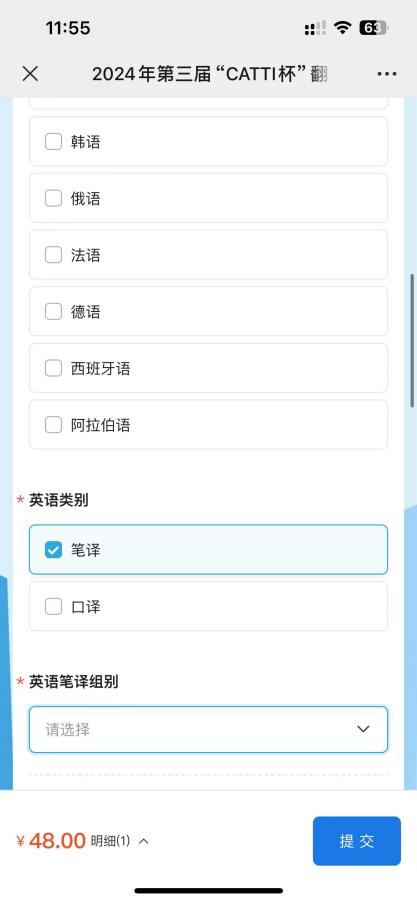The image size is (417, 902).
Task: Check the 阿拉伯语 checkbox
Action: [x=53, y=425]
